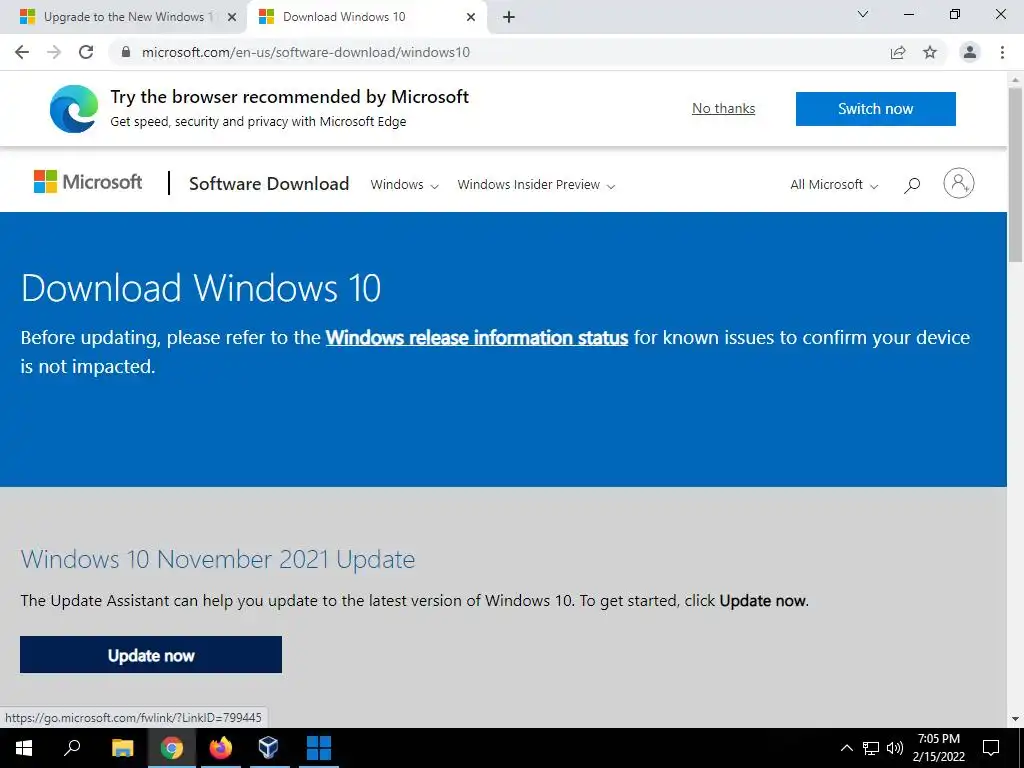Open VirtualBox from the taskbar
The height and width of the screenshot is (768, 1024).
pyautogui.click(x=268, y=748)
